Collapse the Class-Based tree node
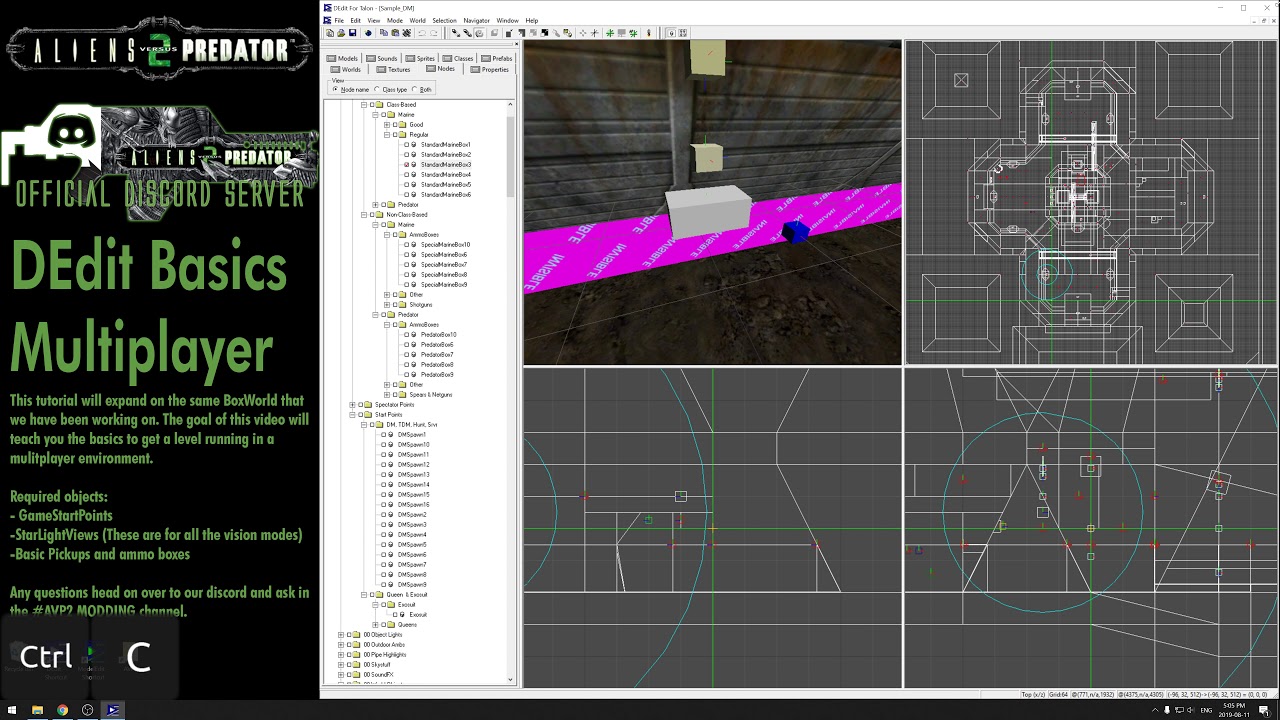Screen dimensions: 1280x720 (x=364, y=104)
